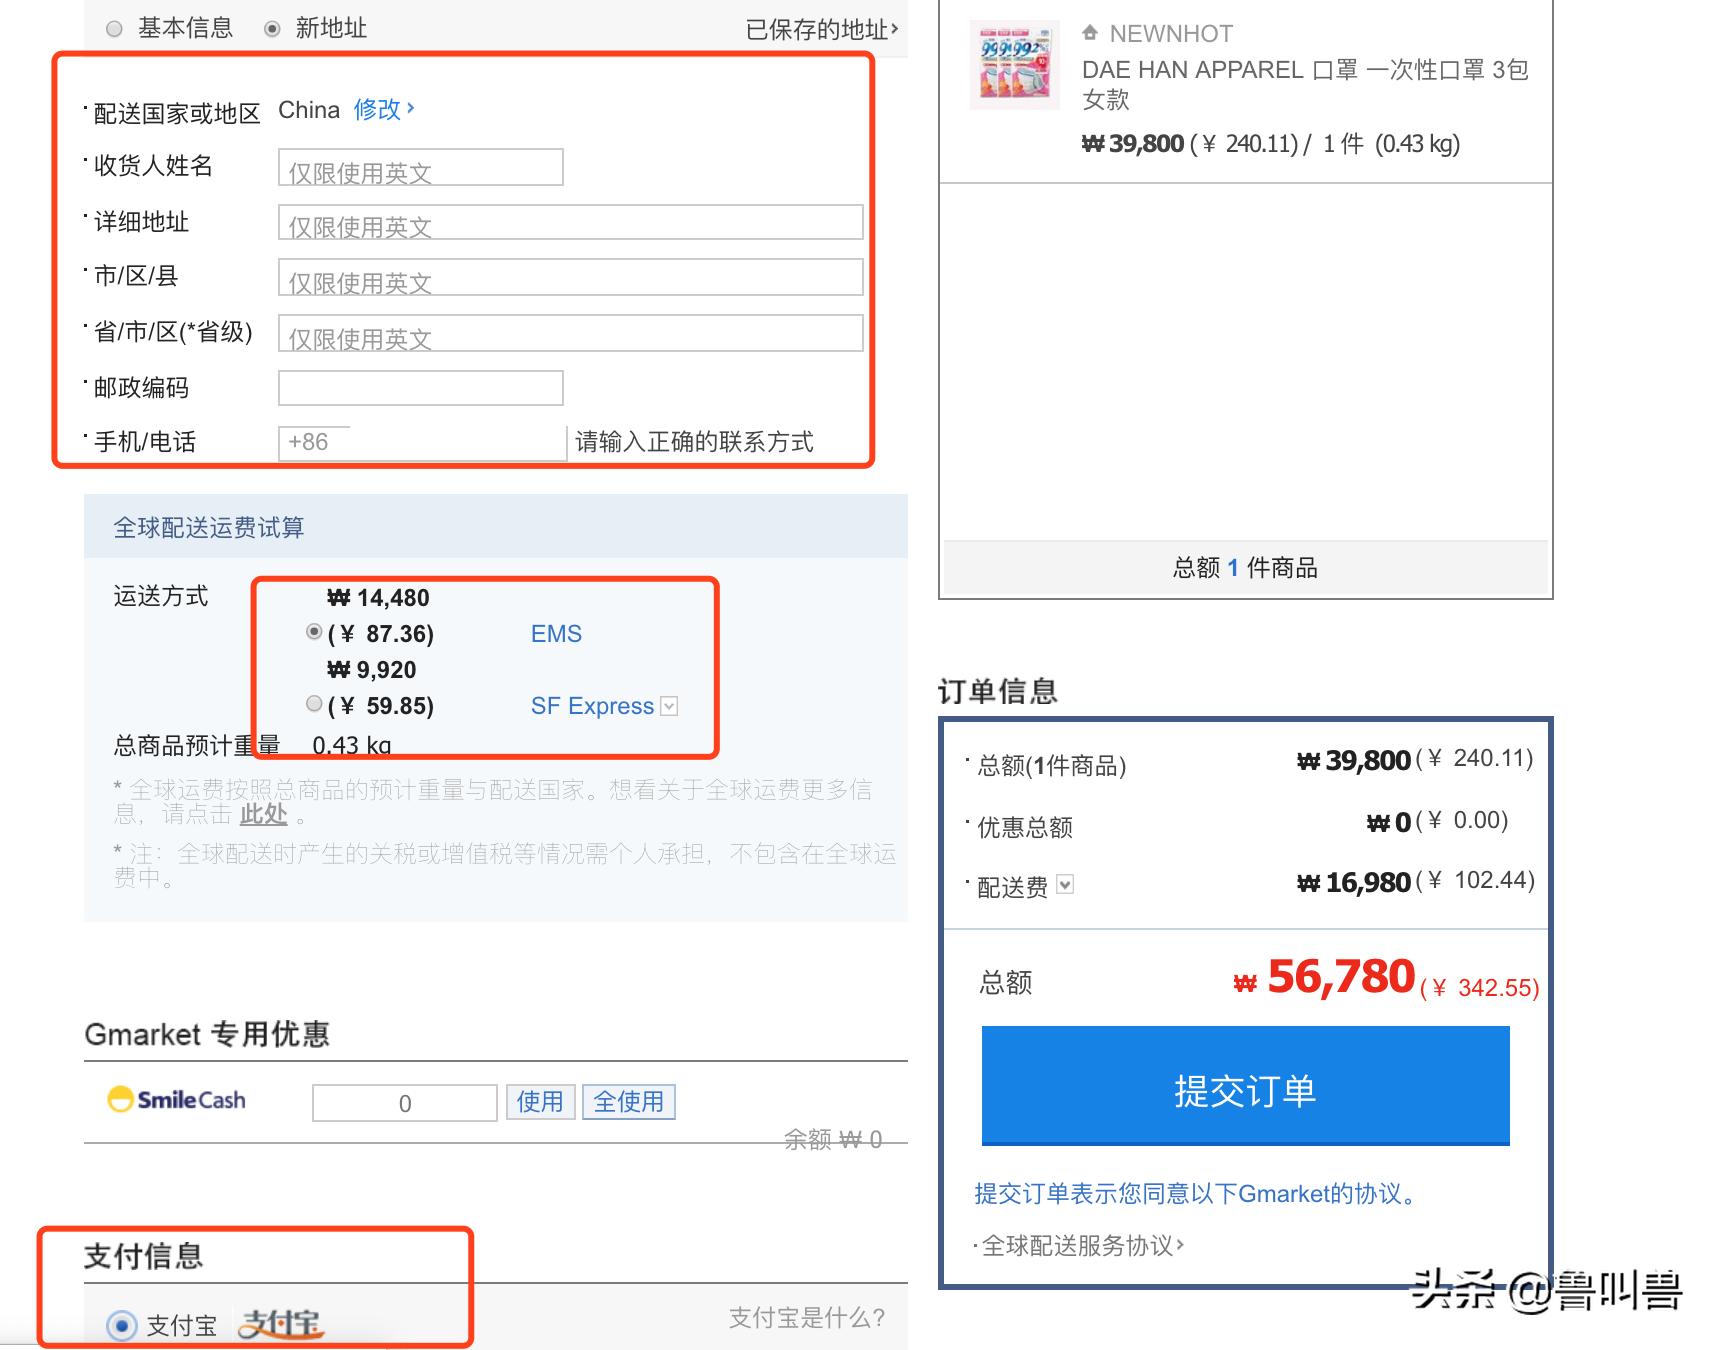This screenshot has width=1722, height=1350.
Task: Expand the 配送费 shipping fee details
Action: coord(1066,884)
